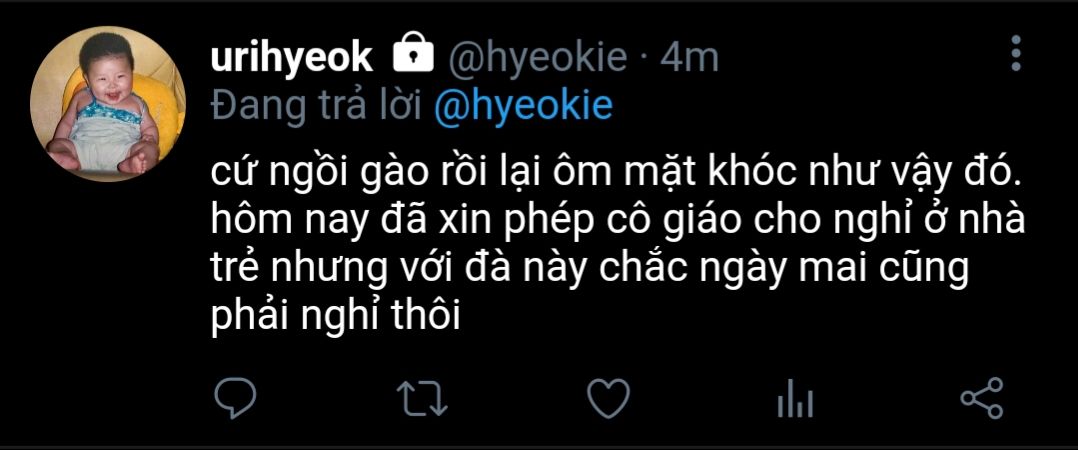Tap last tweet line 'phải nghỉ thôi'
The width and height of the screenshot is (1078, 450).
(x=334, y=315)
